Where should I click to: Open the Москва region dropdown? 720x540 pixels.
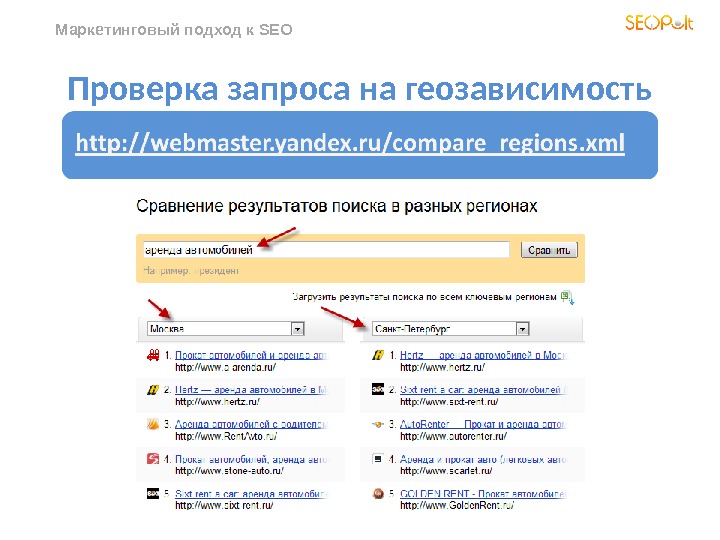[x=225, y=329]
